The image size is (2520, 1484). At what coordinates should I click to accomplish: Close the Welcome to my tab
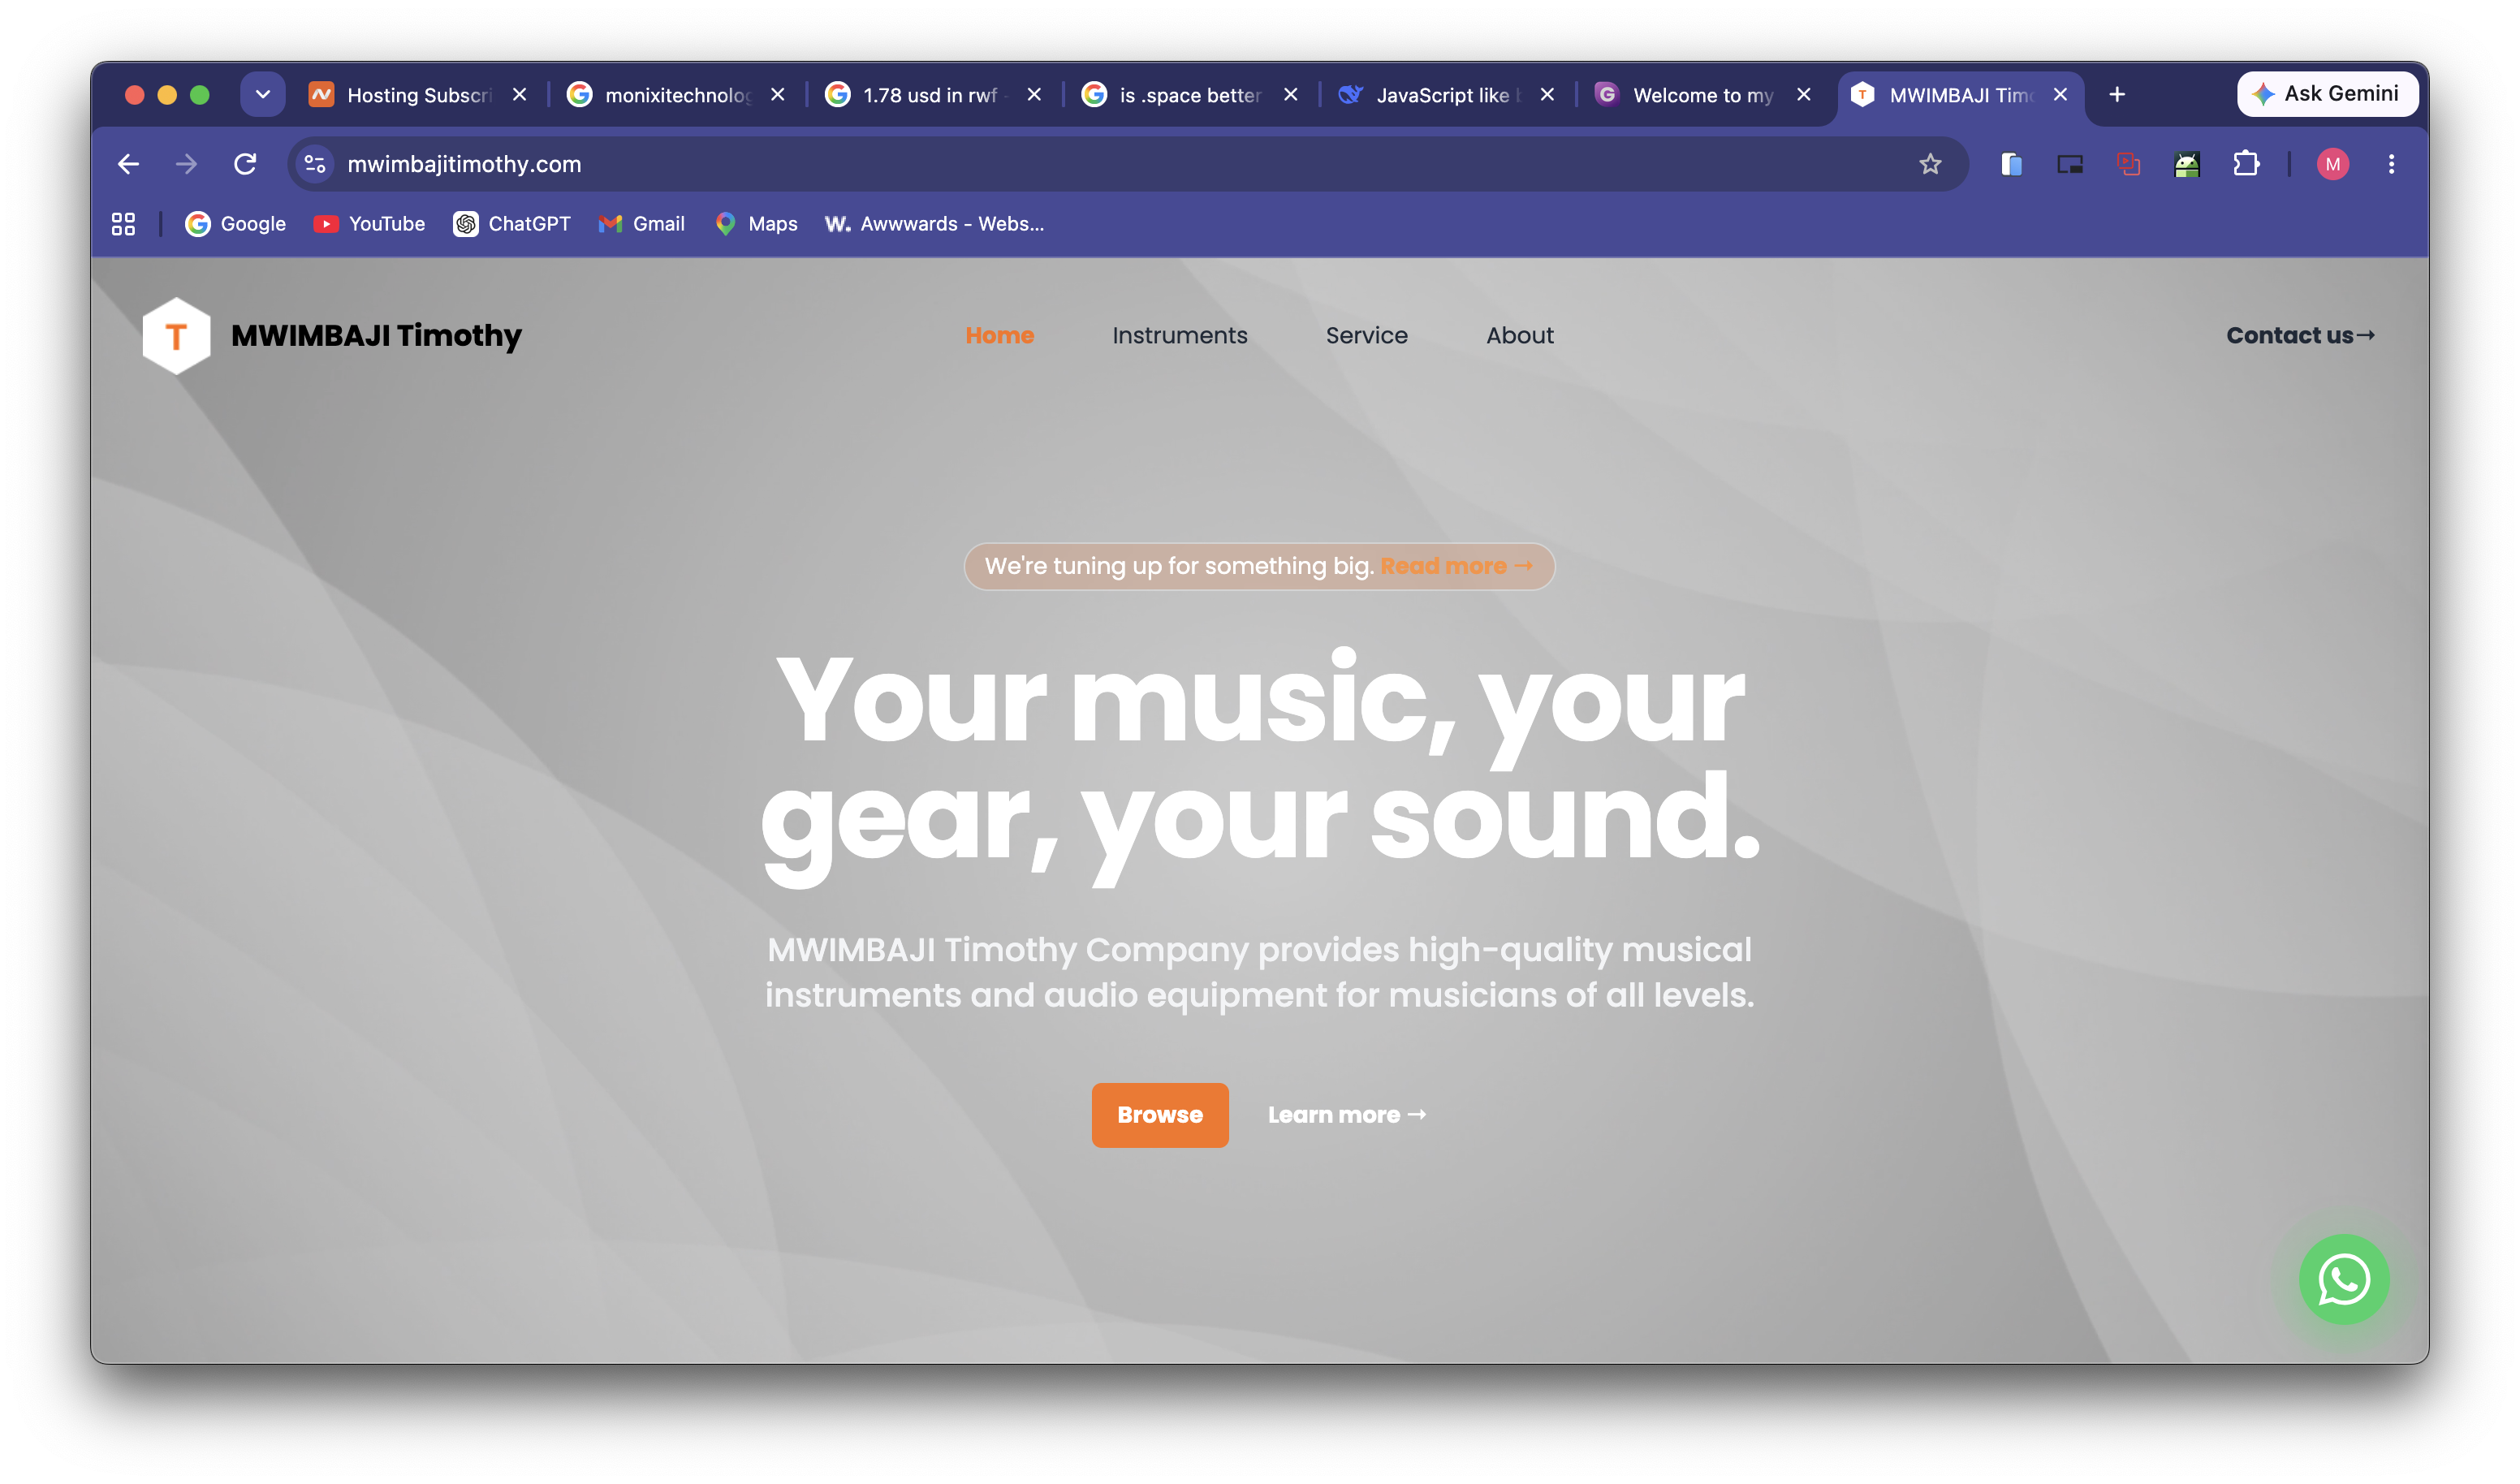pyautogui.click(x=1804, y=95)
